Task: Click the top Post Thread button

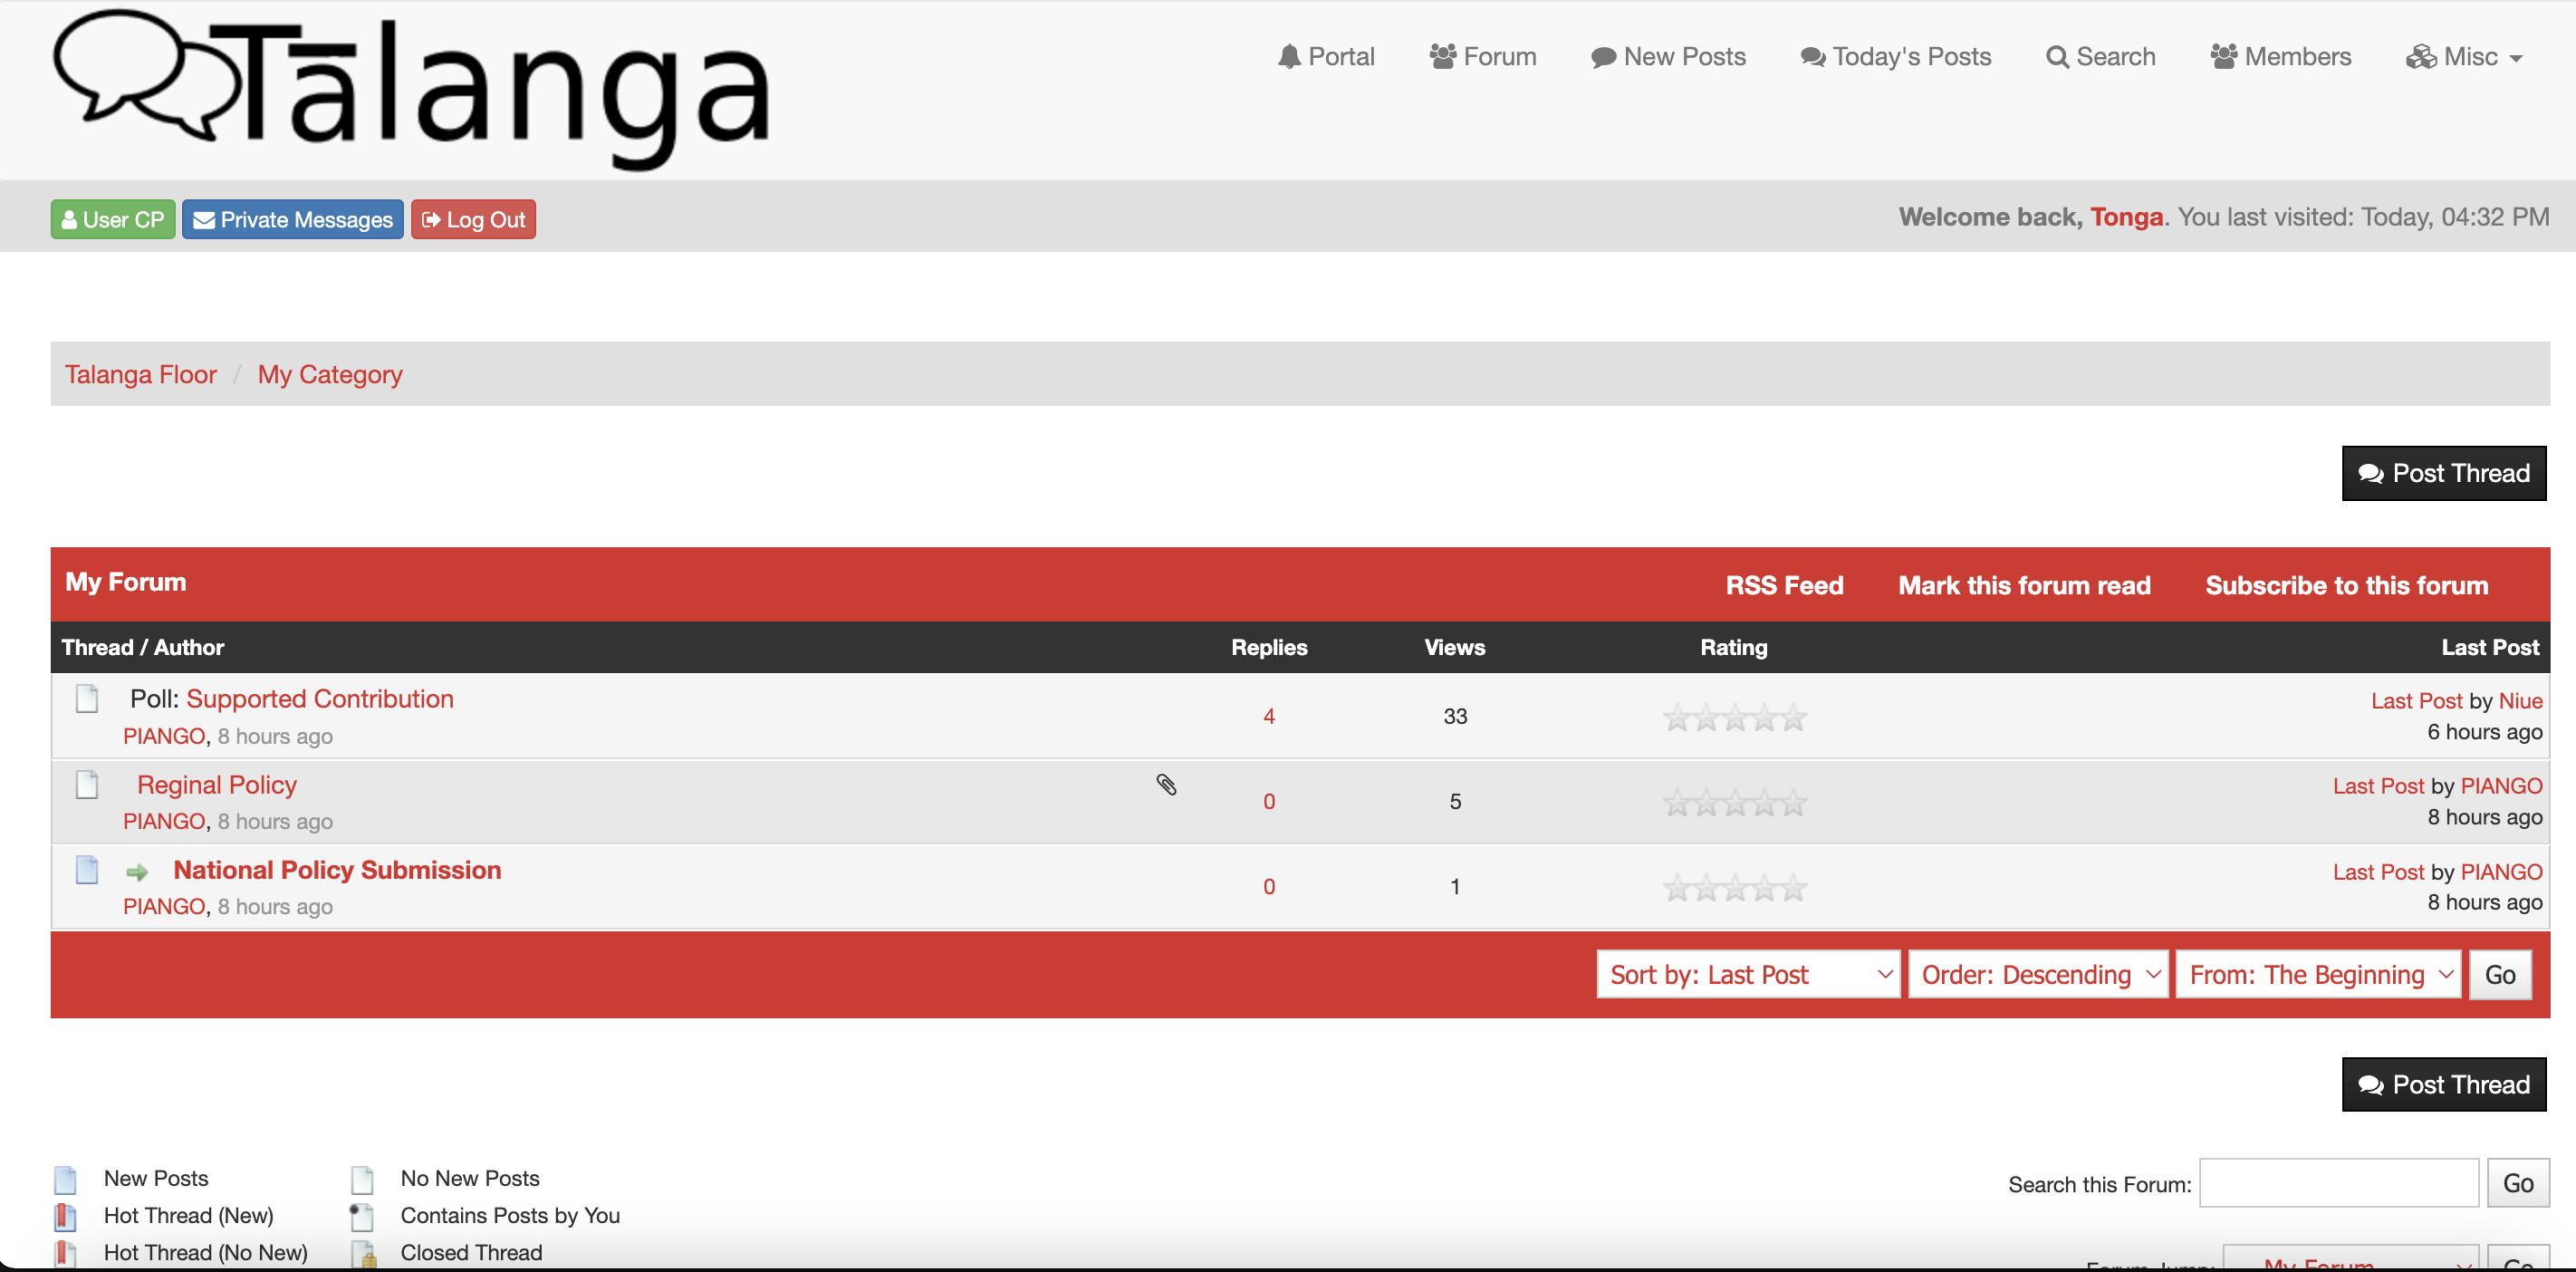Action: coord(2443,473)
